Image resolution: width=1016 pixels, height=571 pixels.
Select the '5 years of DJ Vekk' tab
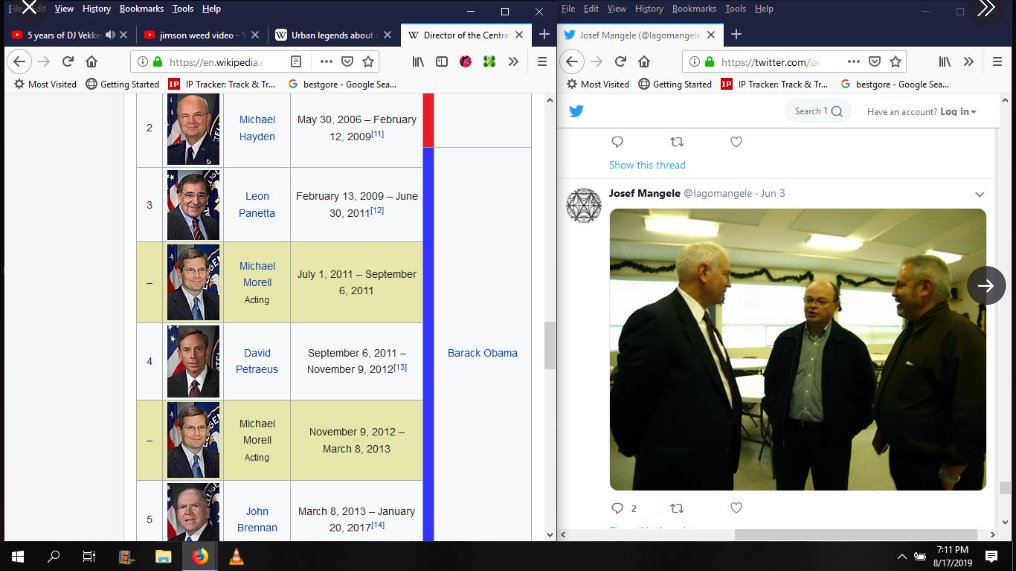pos(63,35)
